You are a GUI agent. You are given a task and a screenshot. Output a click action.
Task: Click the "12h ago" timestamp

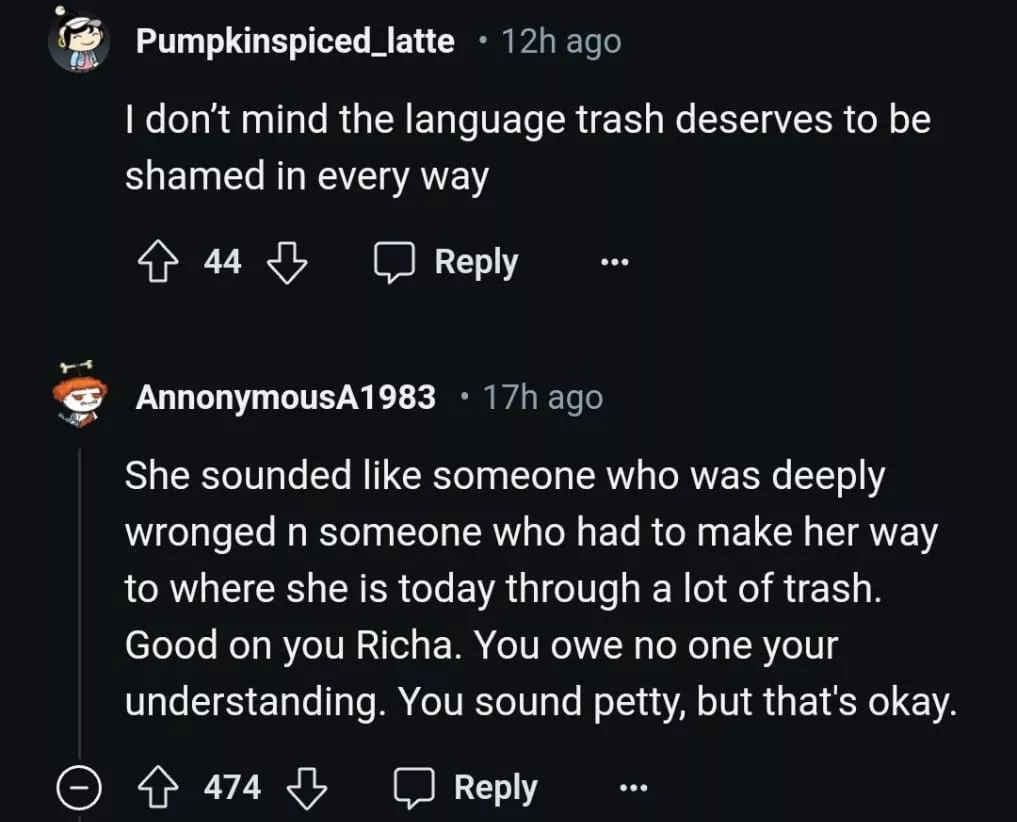560,42
